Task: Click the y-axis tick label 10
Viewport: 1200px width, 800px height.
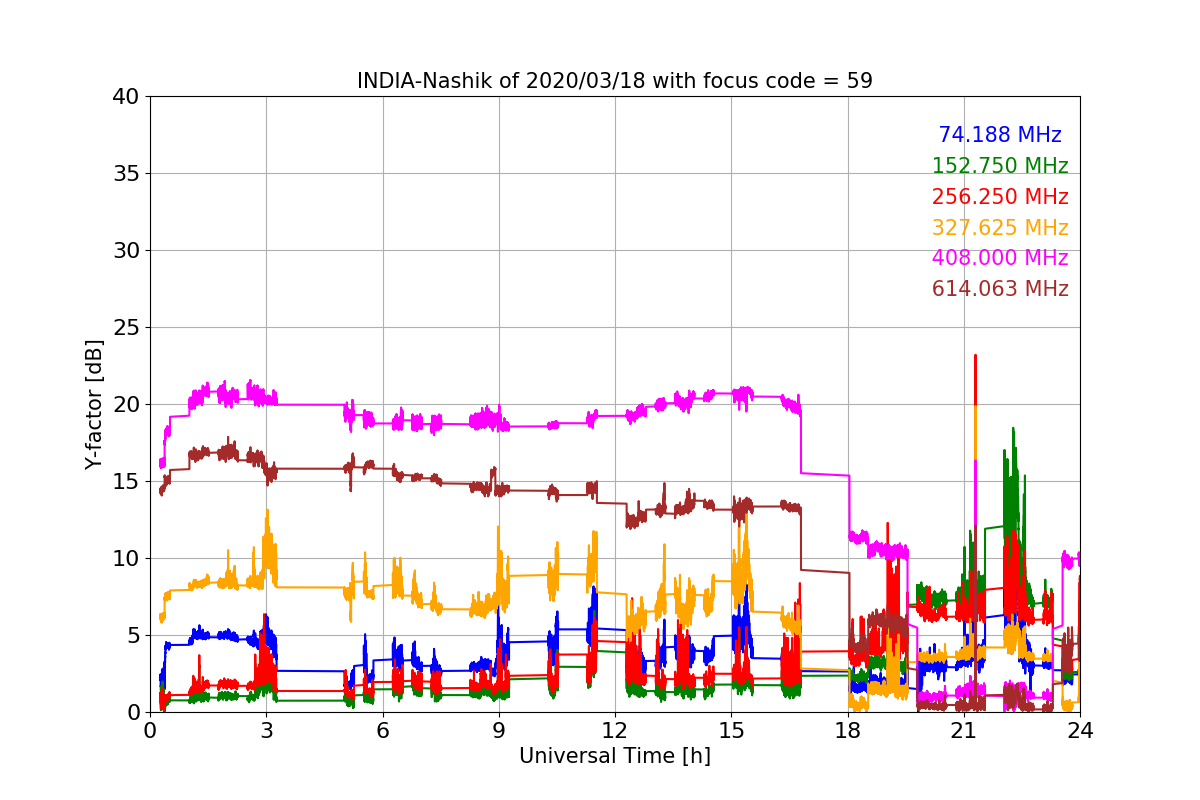Action: click(x=126, y=558)
